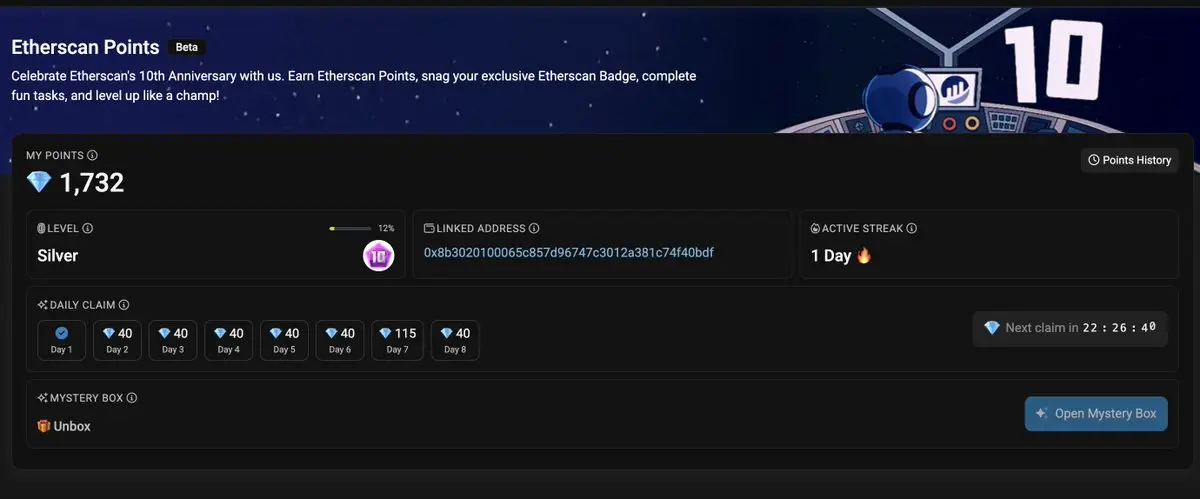Click the Unbox label
Screen dimensions: 1200x499
pos(72,427)
